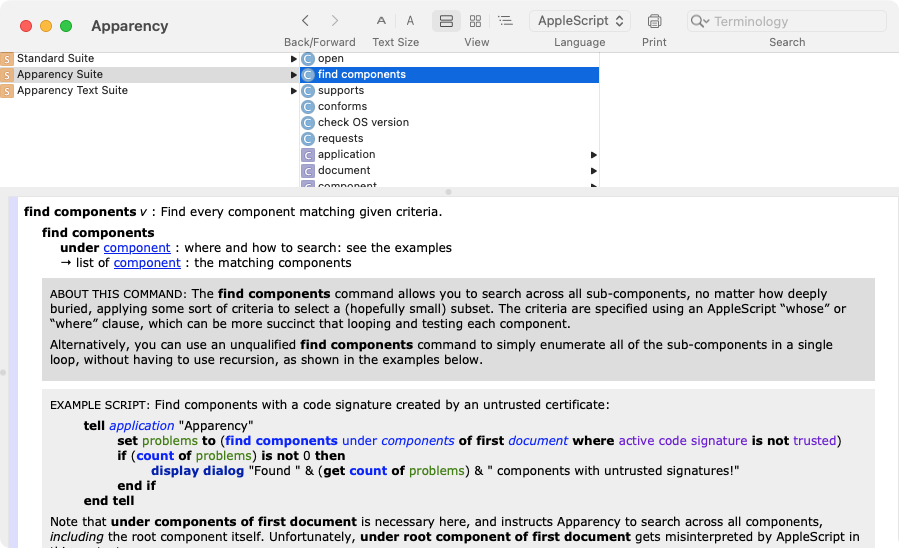Click the Standard Suite S icon
The height and width of the screenshot is (548, 899).
7,59
